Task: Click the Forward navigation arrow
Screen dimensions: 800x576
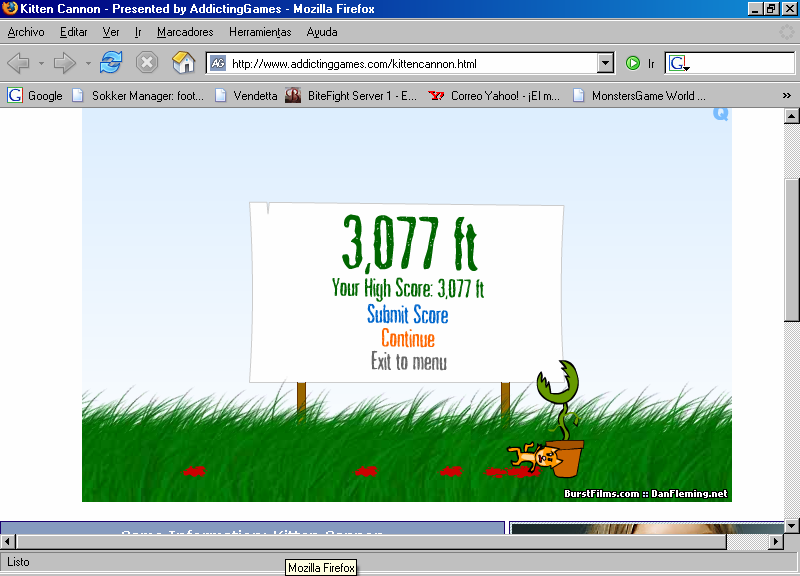Action: click(65, 63)
